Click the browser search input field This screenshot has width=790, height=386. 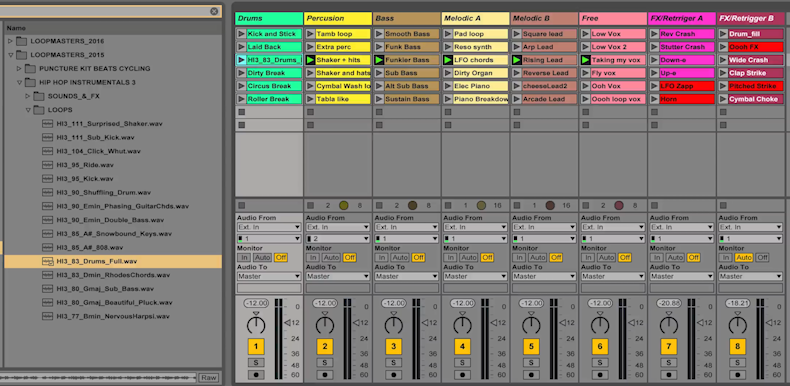pos(104,11)
